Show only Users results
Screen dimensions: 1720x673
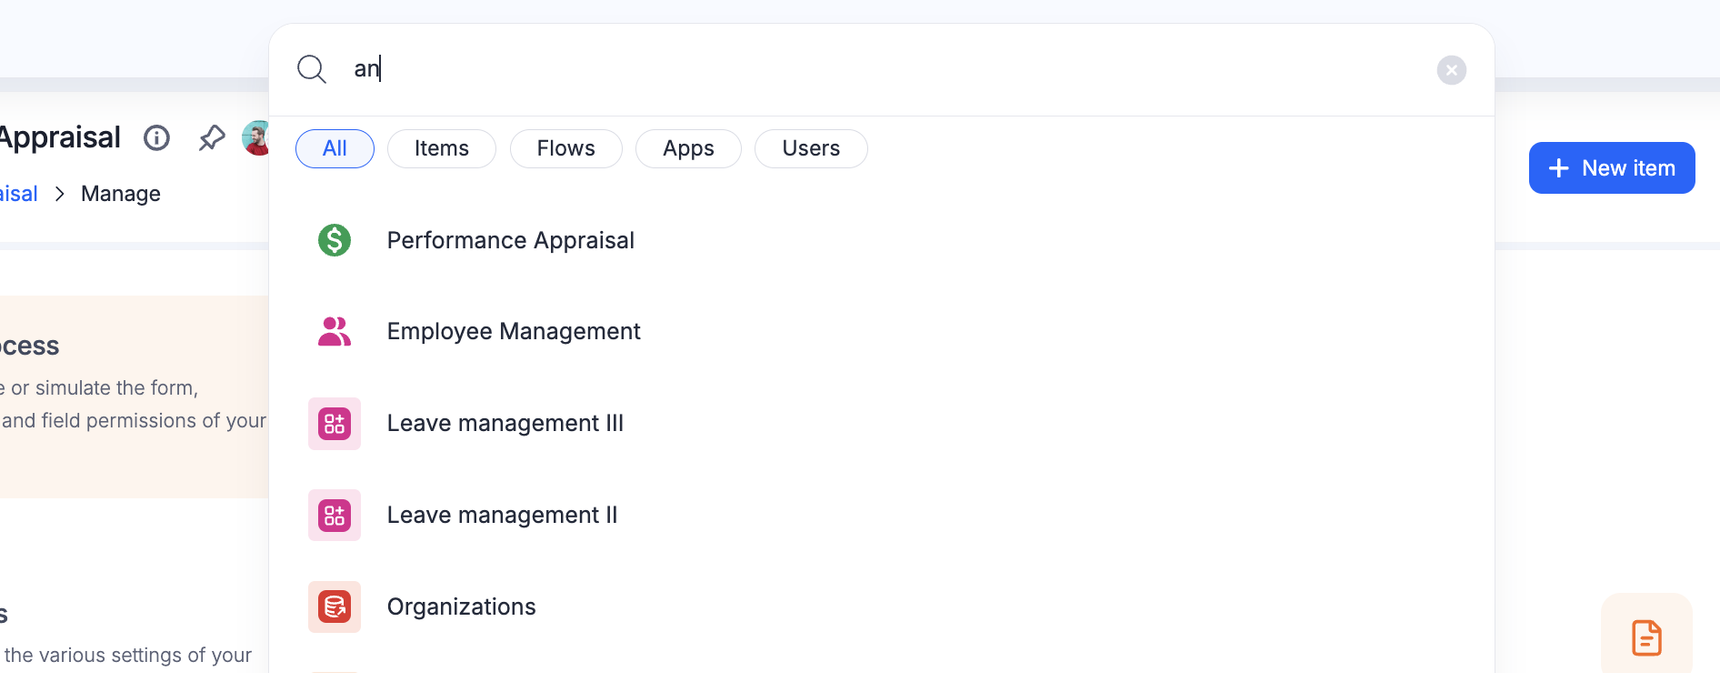(811, 149)
